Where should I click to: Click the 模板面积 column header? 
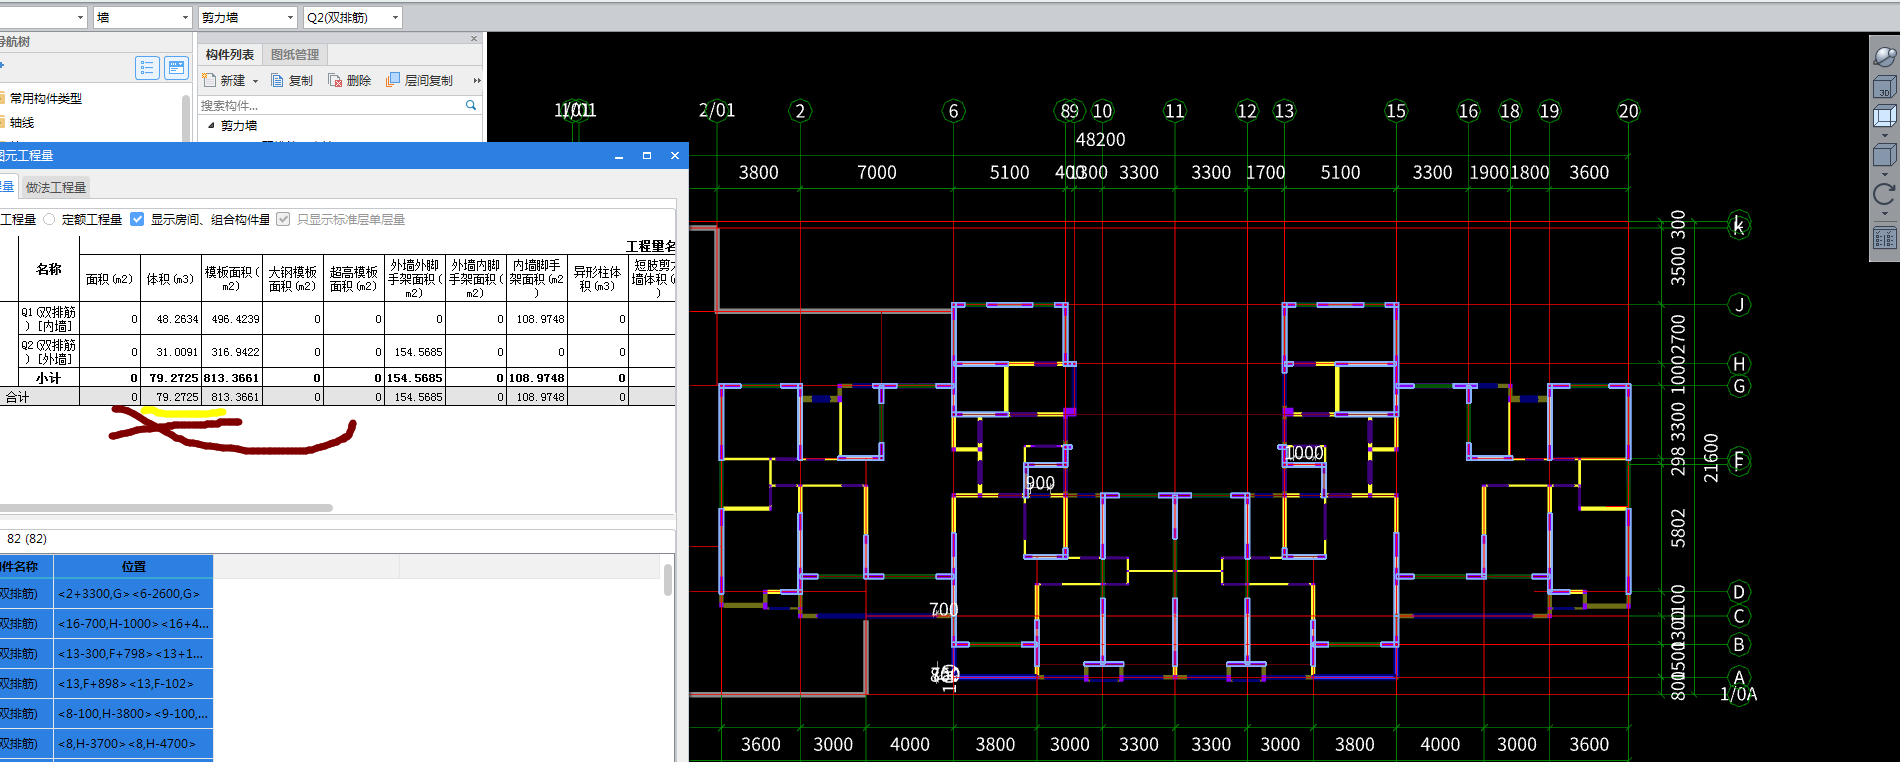[232, 279]
